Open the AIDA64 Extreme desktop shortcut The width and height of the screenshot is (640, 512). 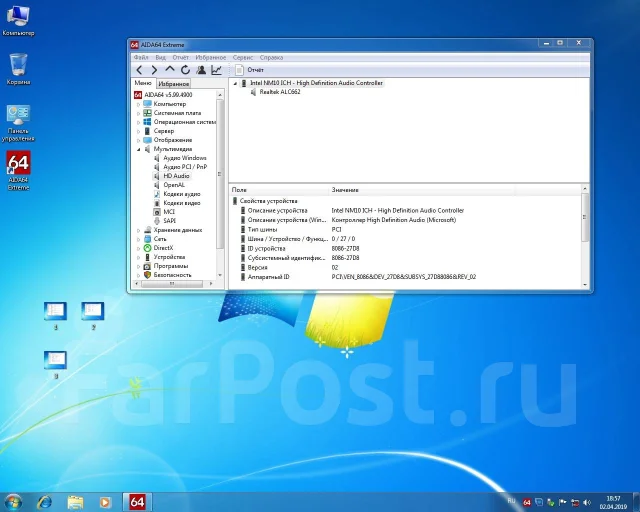point(18,171)
